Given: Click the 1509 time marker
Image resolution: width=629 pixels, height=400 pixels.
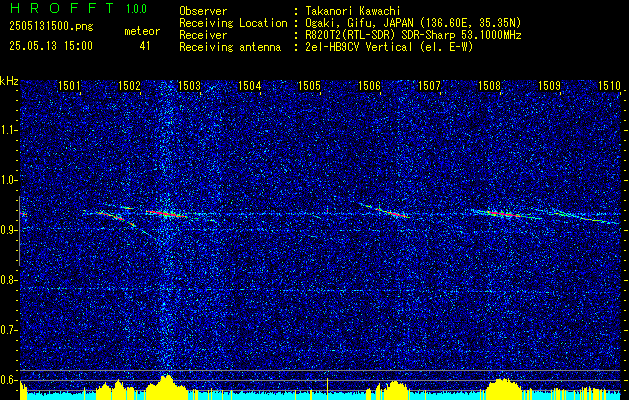Looking at the screenshot, I should tap(549, 85).
